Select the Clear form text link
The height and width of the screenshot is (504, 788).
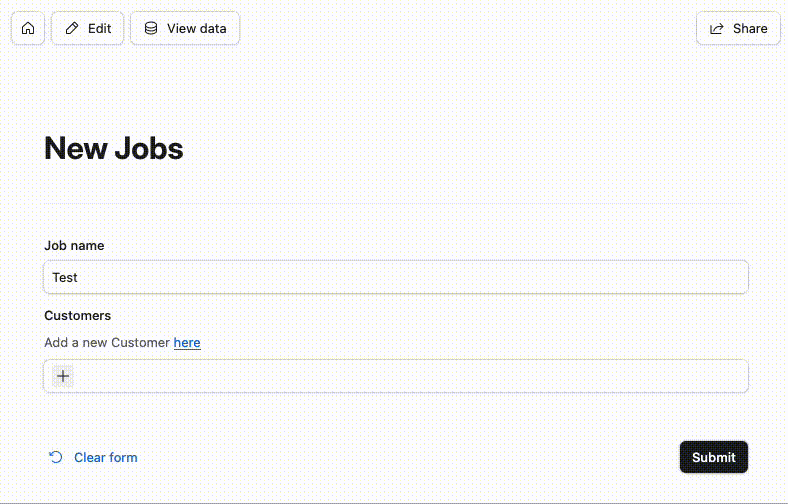[106, 457]
